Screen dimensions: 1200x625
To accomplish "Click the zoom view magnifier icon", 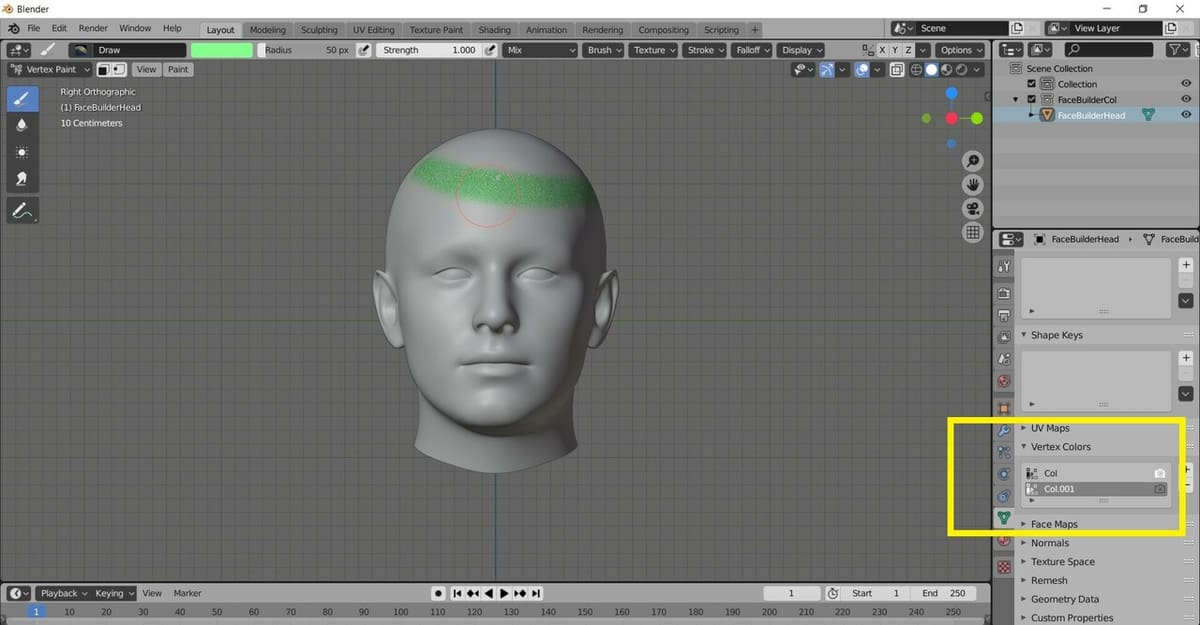I will (x=972, y=162).
